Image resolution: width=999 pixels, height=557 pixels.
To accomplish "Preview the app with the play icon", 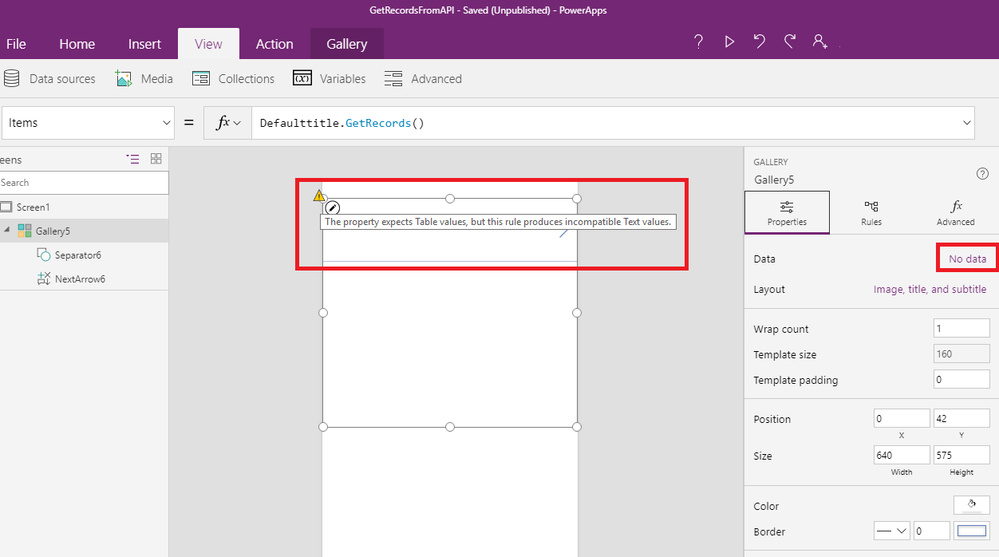I will (x=729, y=41).
